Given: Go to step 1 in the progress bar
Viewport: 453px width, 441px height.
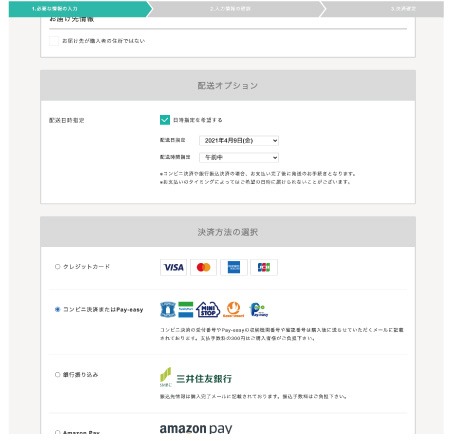Looking at the screenshot, I should tap(78, 9).
